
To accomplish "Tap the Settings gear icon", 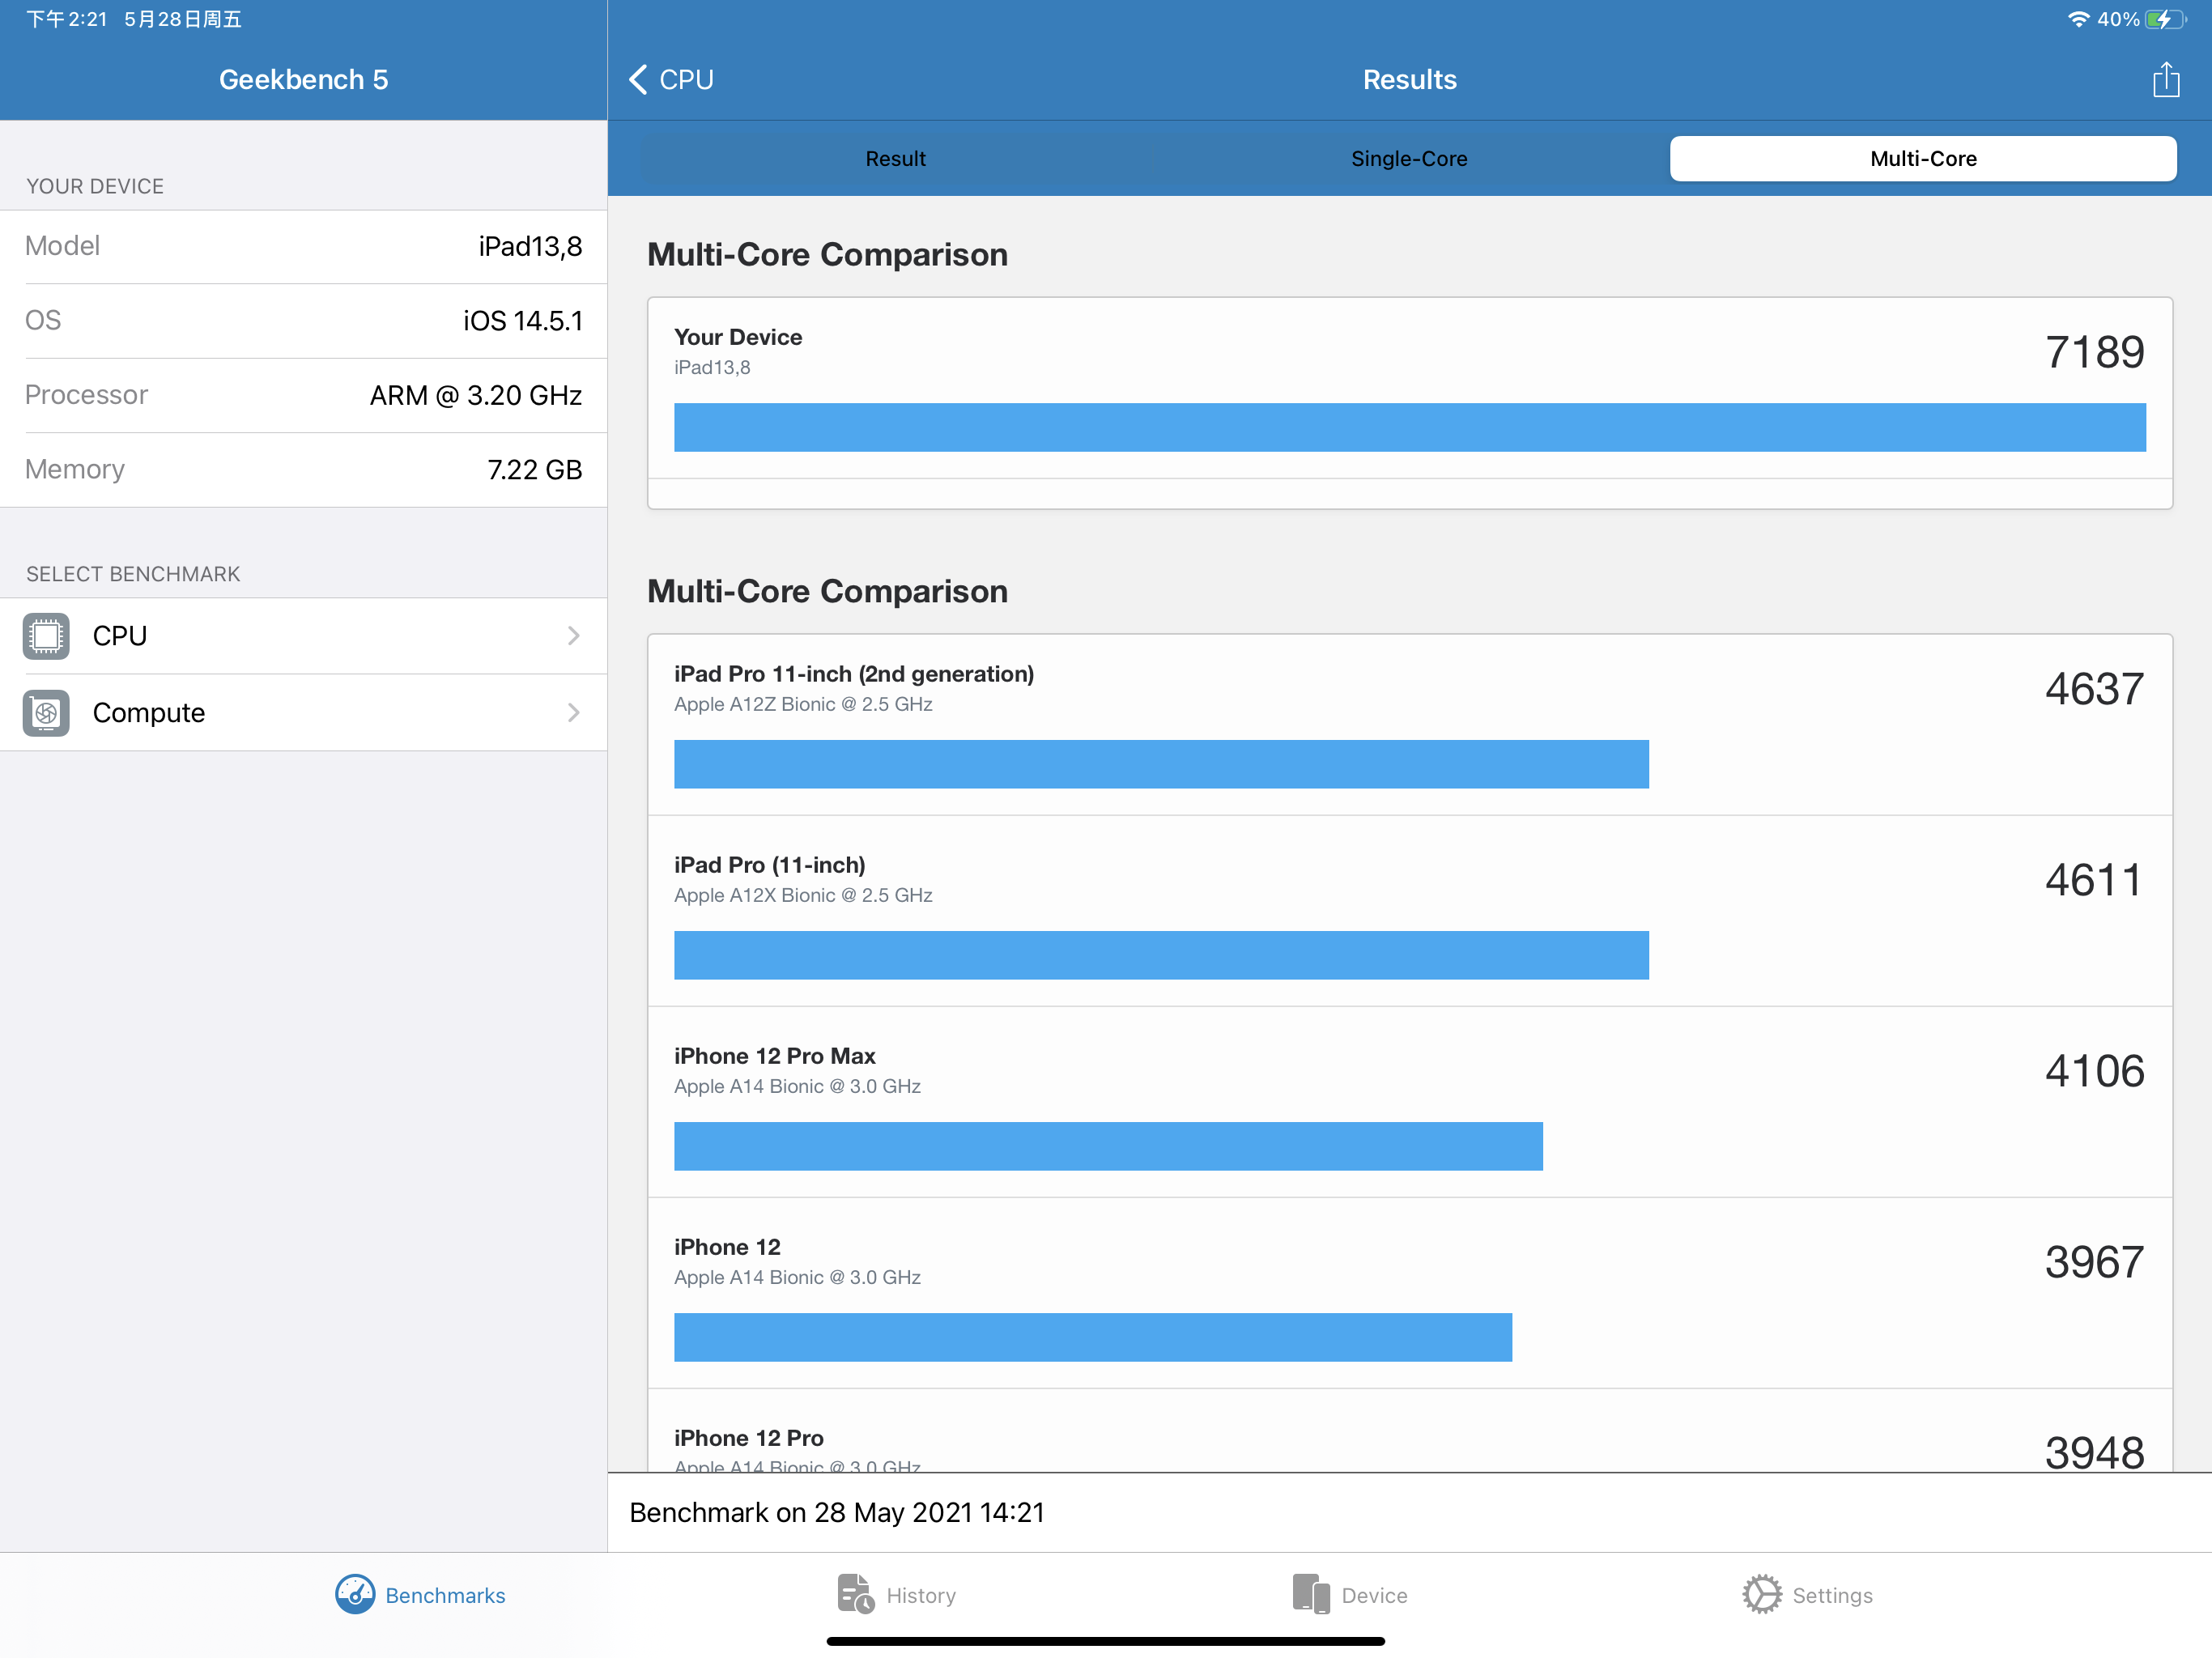I will tap(1762, 1595).
